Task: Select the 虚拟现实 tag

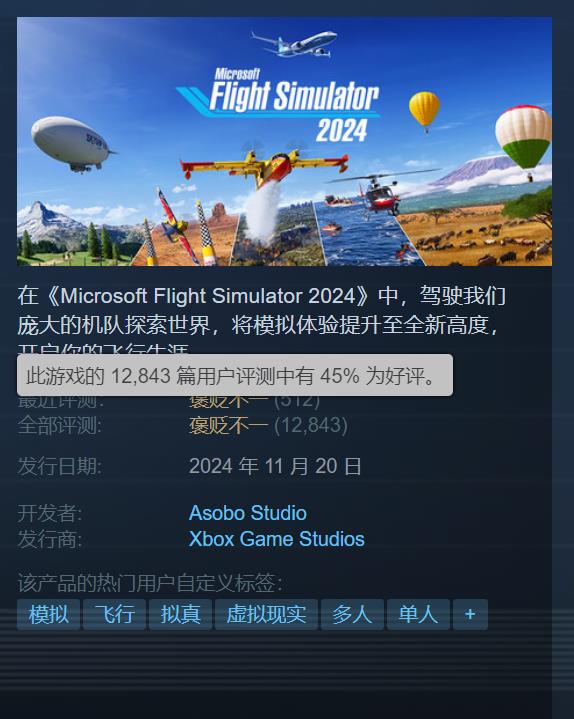Action: (x=266, y=614)
